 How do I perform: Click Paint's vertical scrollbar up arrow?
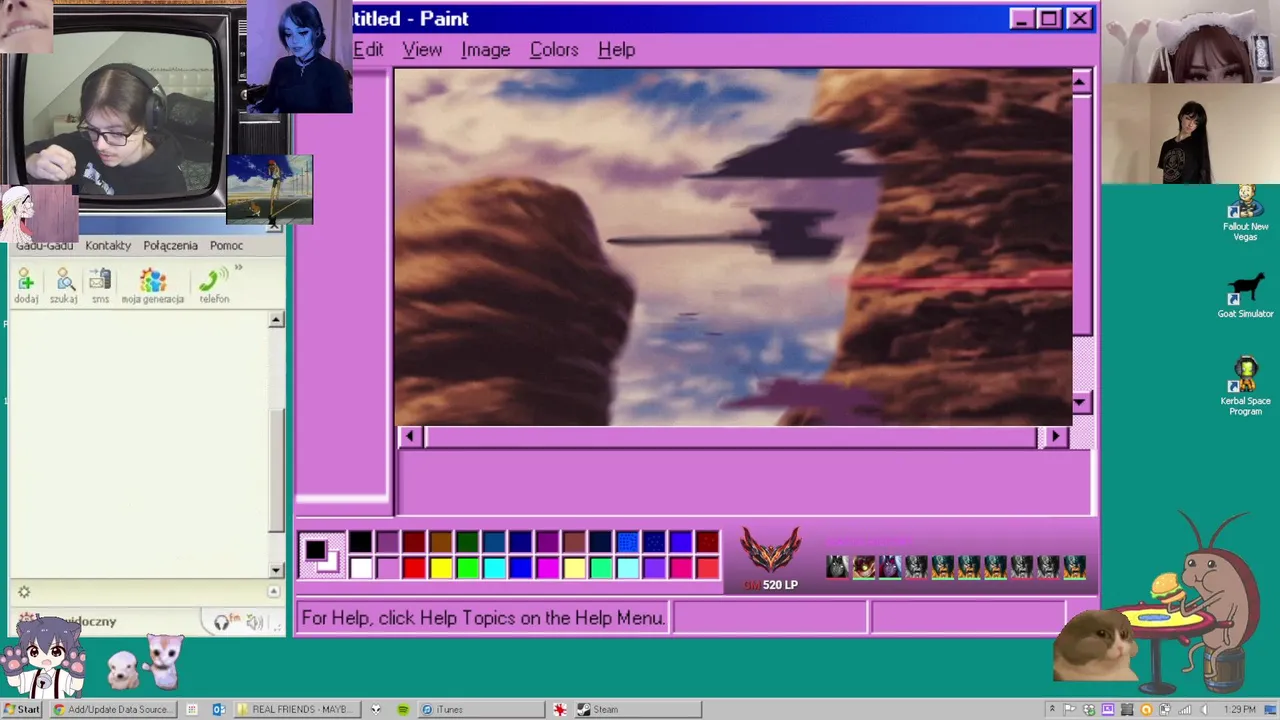[x=1081, y=81]
